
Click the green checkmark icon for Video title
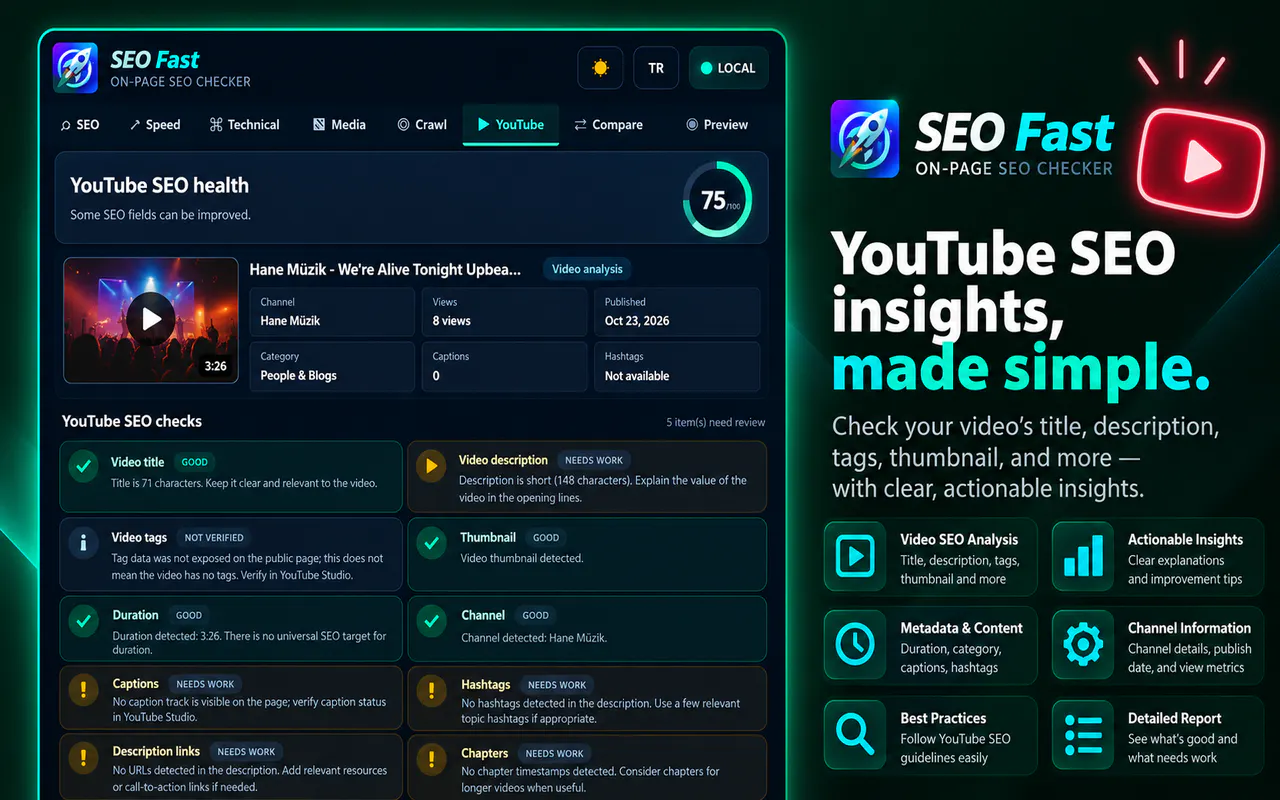point(82,466)
